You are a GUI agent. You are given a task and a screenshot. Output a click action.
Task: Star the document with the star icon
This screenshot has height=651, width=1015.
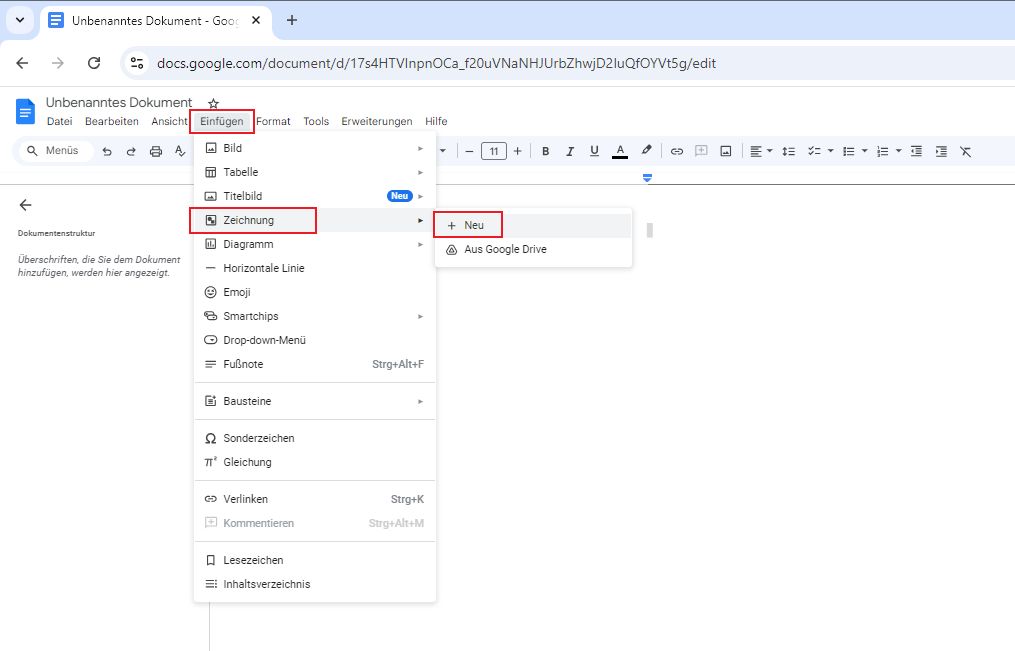coord(213,104)
